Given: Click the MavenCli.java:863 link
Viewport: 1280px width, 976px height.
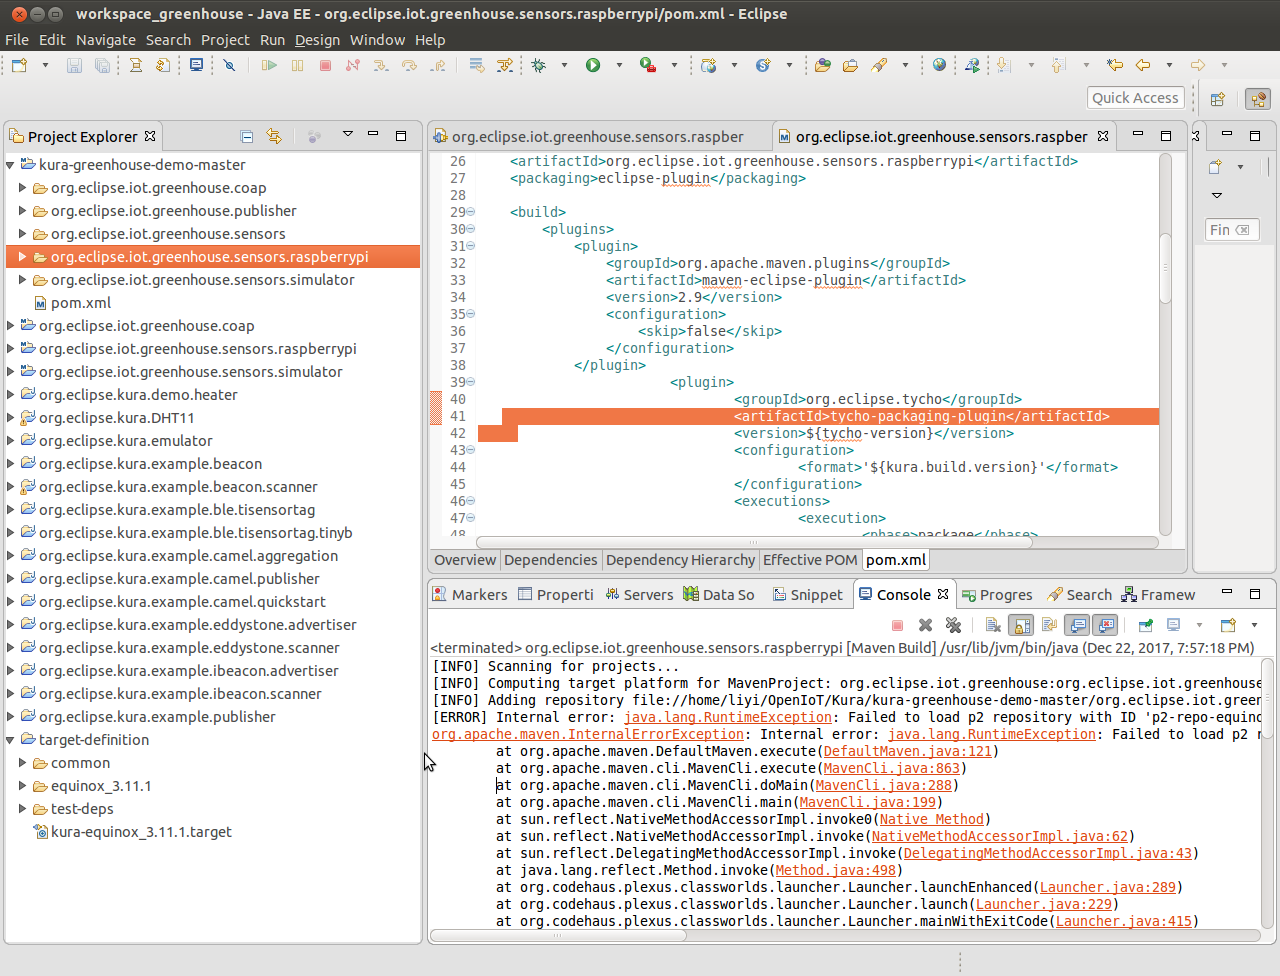Looking at the screenshot, I should (x=892, y=768).
